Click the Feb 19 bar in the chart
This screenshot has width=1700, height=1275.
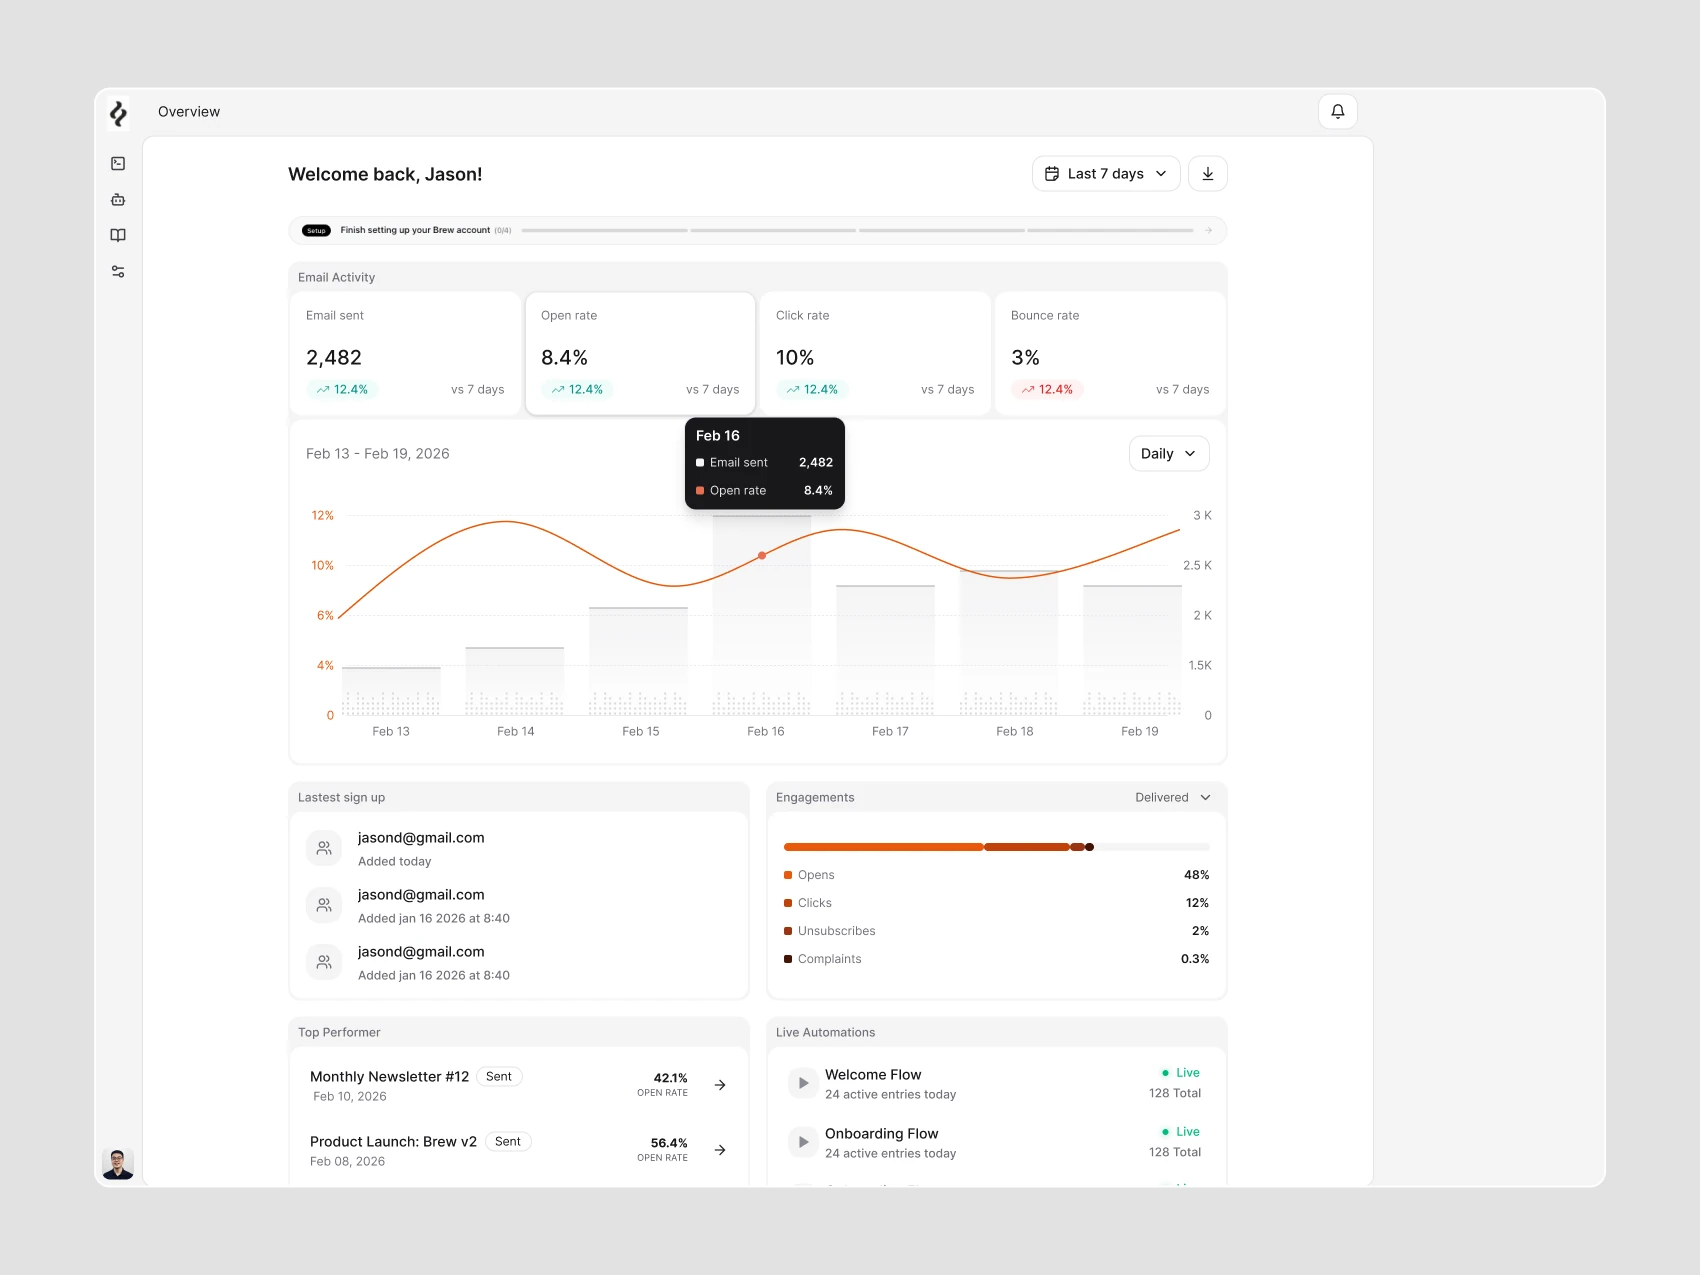tap(1132, 650)
